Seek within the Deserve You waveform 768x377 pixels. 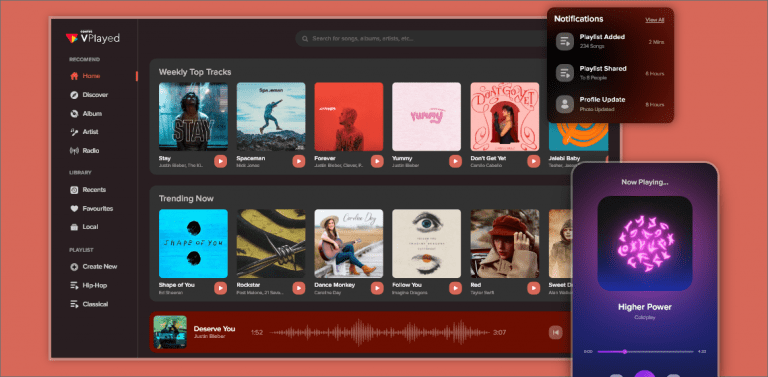tap(379, 332)
